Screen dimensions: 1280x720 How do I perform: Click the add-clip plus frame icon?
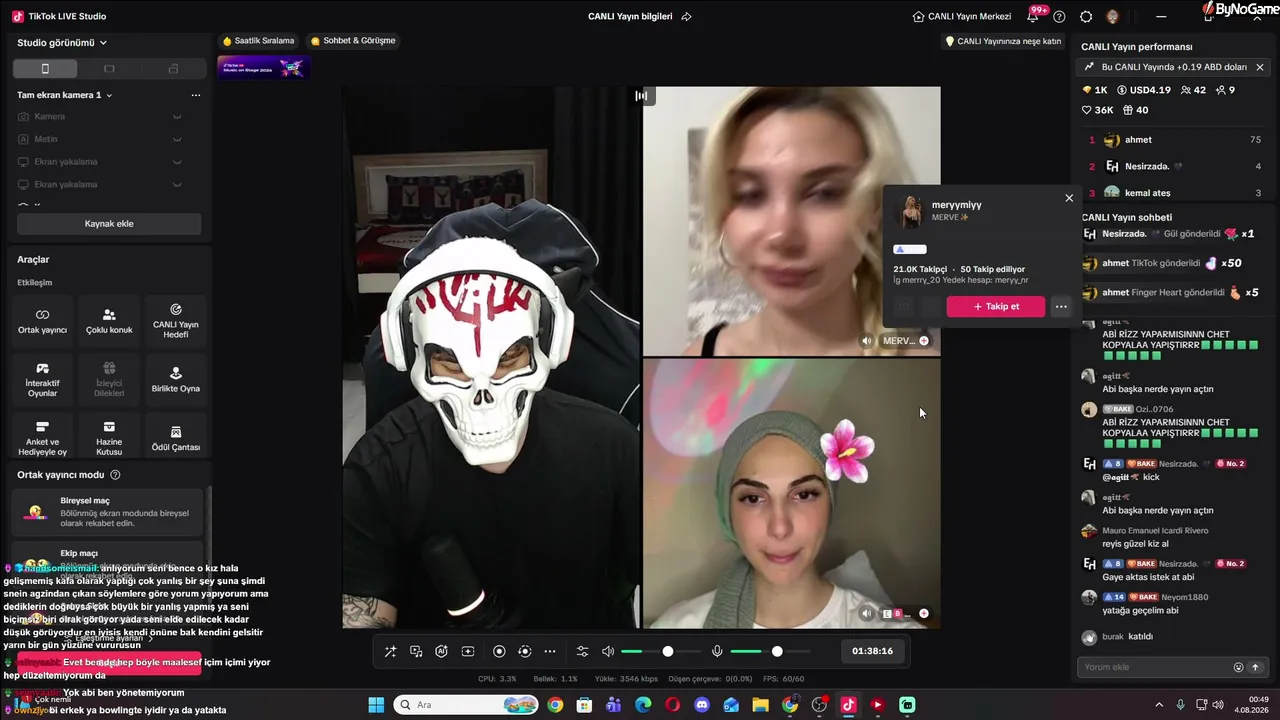(467, 651)
